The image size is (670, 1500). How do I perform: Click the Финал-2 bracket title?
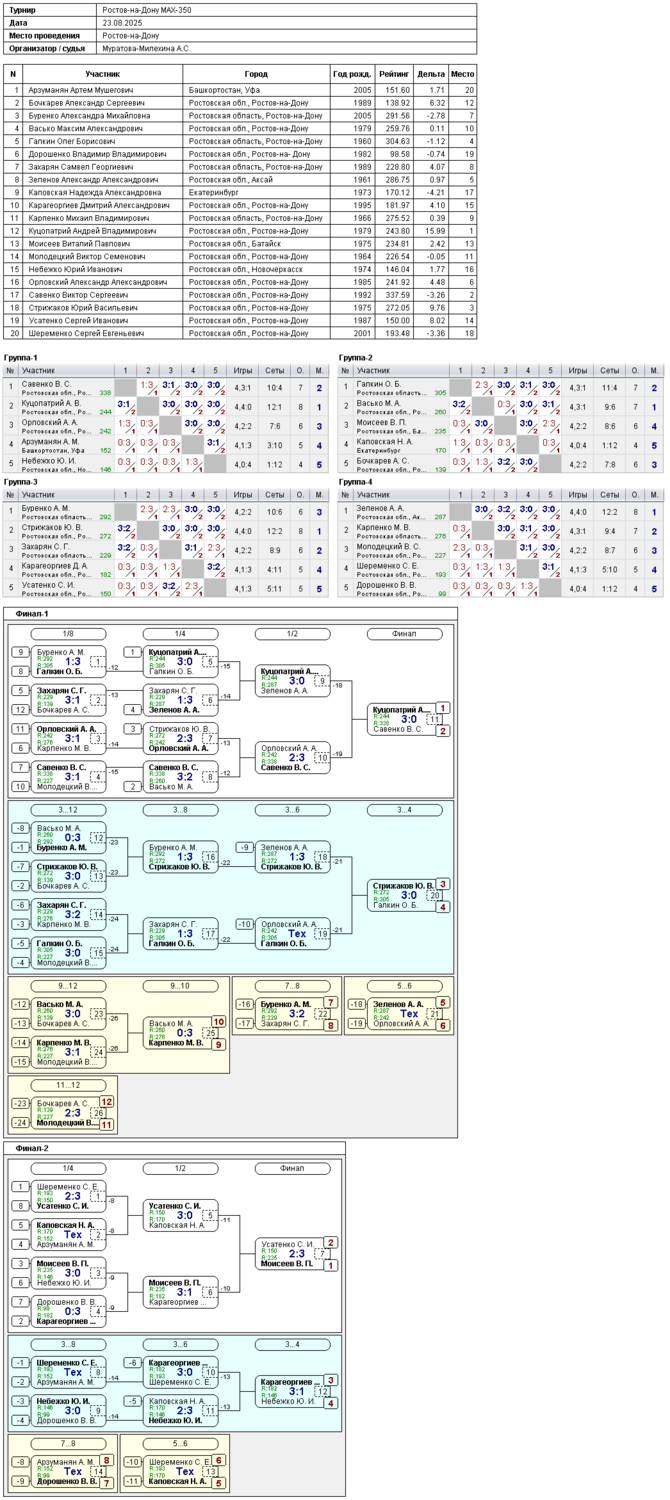(x=32, y=1148)
